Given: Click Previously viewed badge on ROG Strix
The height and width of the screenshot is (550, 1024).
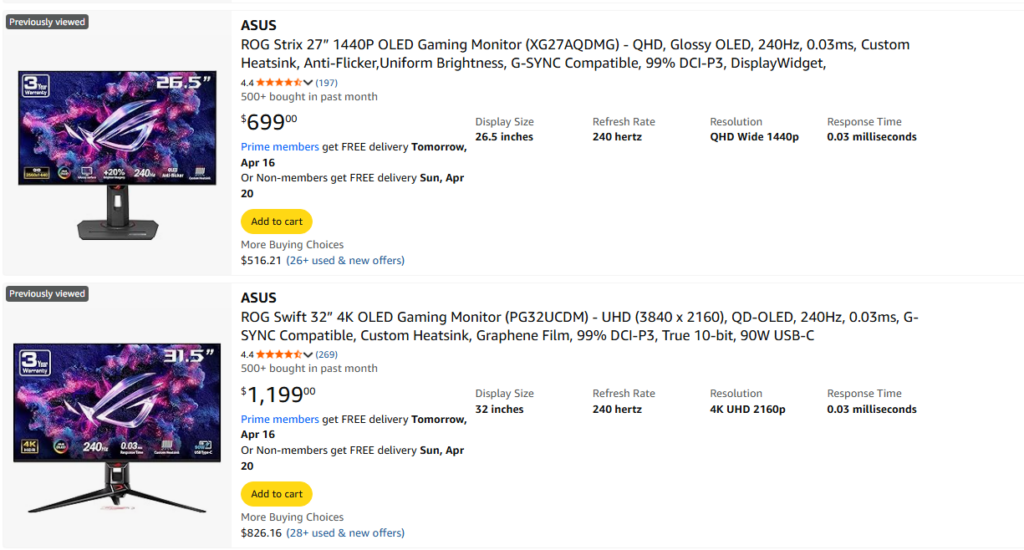Looking at the screenshot, I should coord(47,22).
